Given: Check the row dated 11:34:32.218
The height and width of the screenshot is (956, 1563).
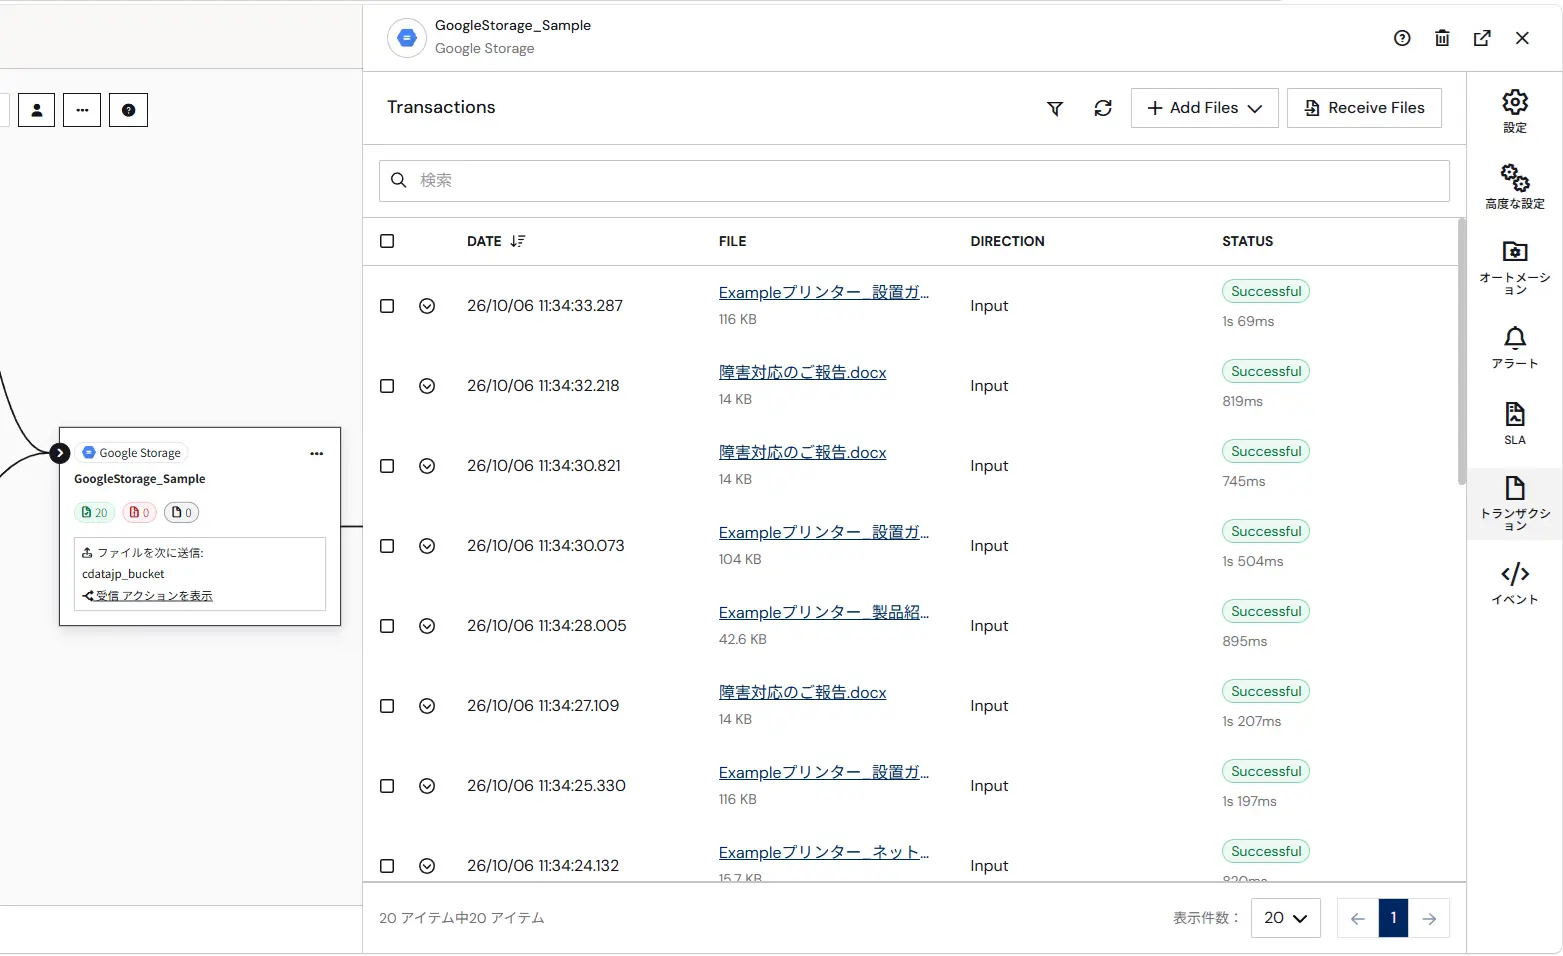Looking at the screenshot, I should [387, 386].
